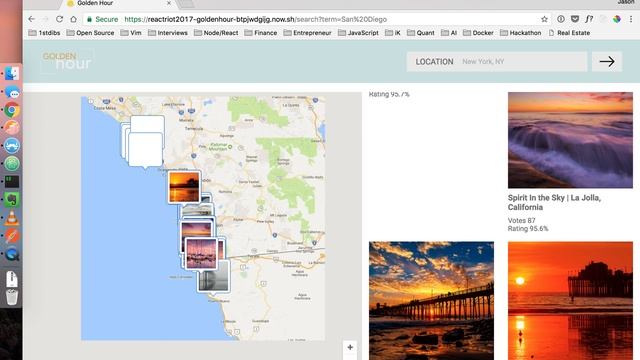Open the Hackathon bookmarks folder
640x360 pixels.
click(521, 33)
